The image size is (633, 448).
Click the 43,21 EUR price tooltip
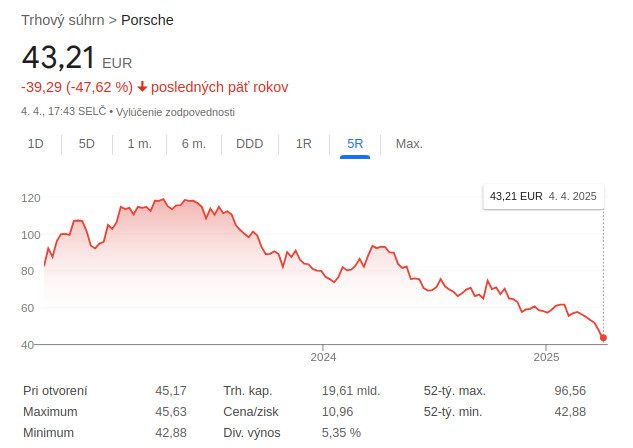pos(542,196)
